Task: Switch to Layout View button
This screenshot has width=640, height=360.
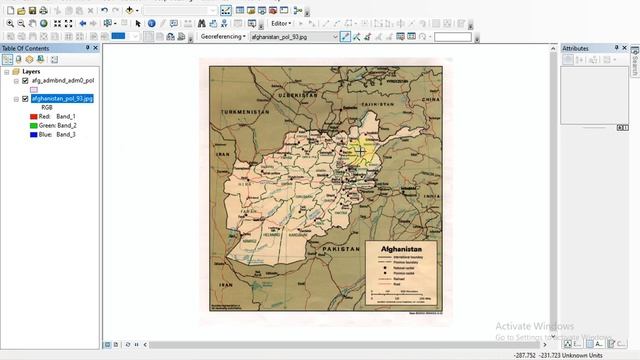Action: click(116, 345)
